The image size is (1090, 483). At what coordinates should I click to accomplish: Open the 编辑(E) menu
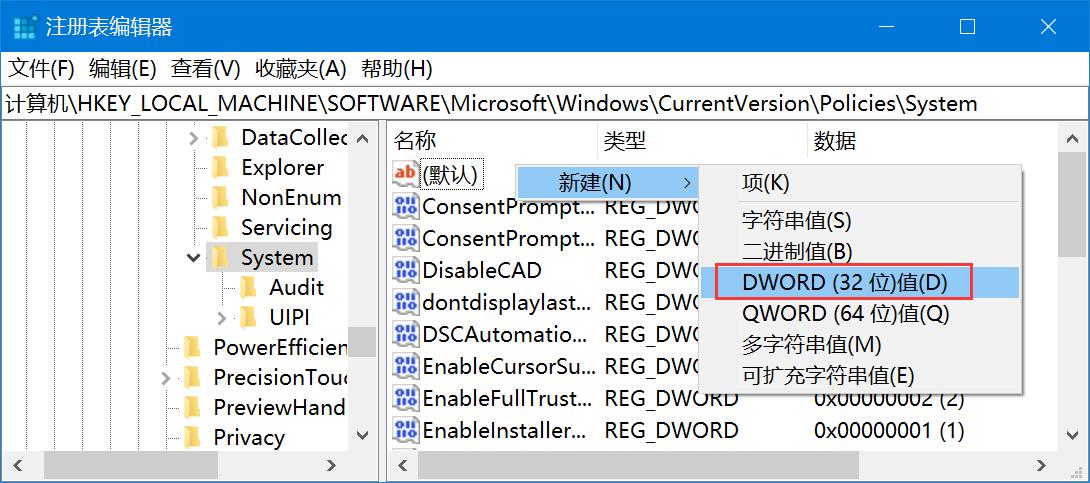coord(123,69)
